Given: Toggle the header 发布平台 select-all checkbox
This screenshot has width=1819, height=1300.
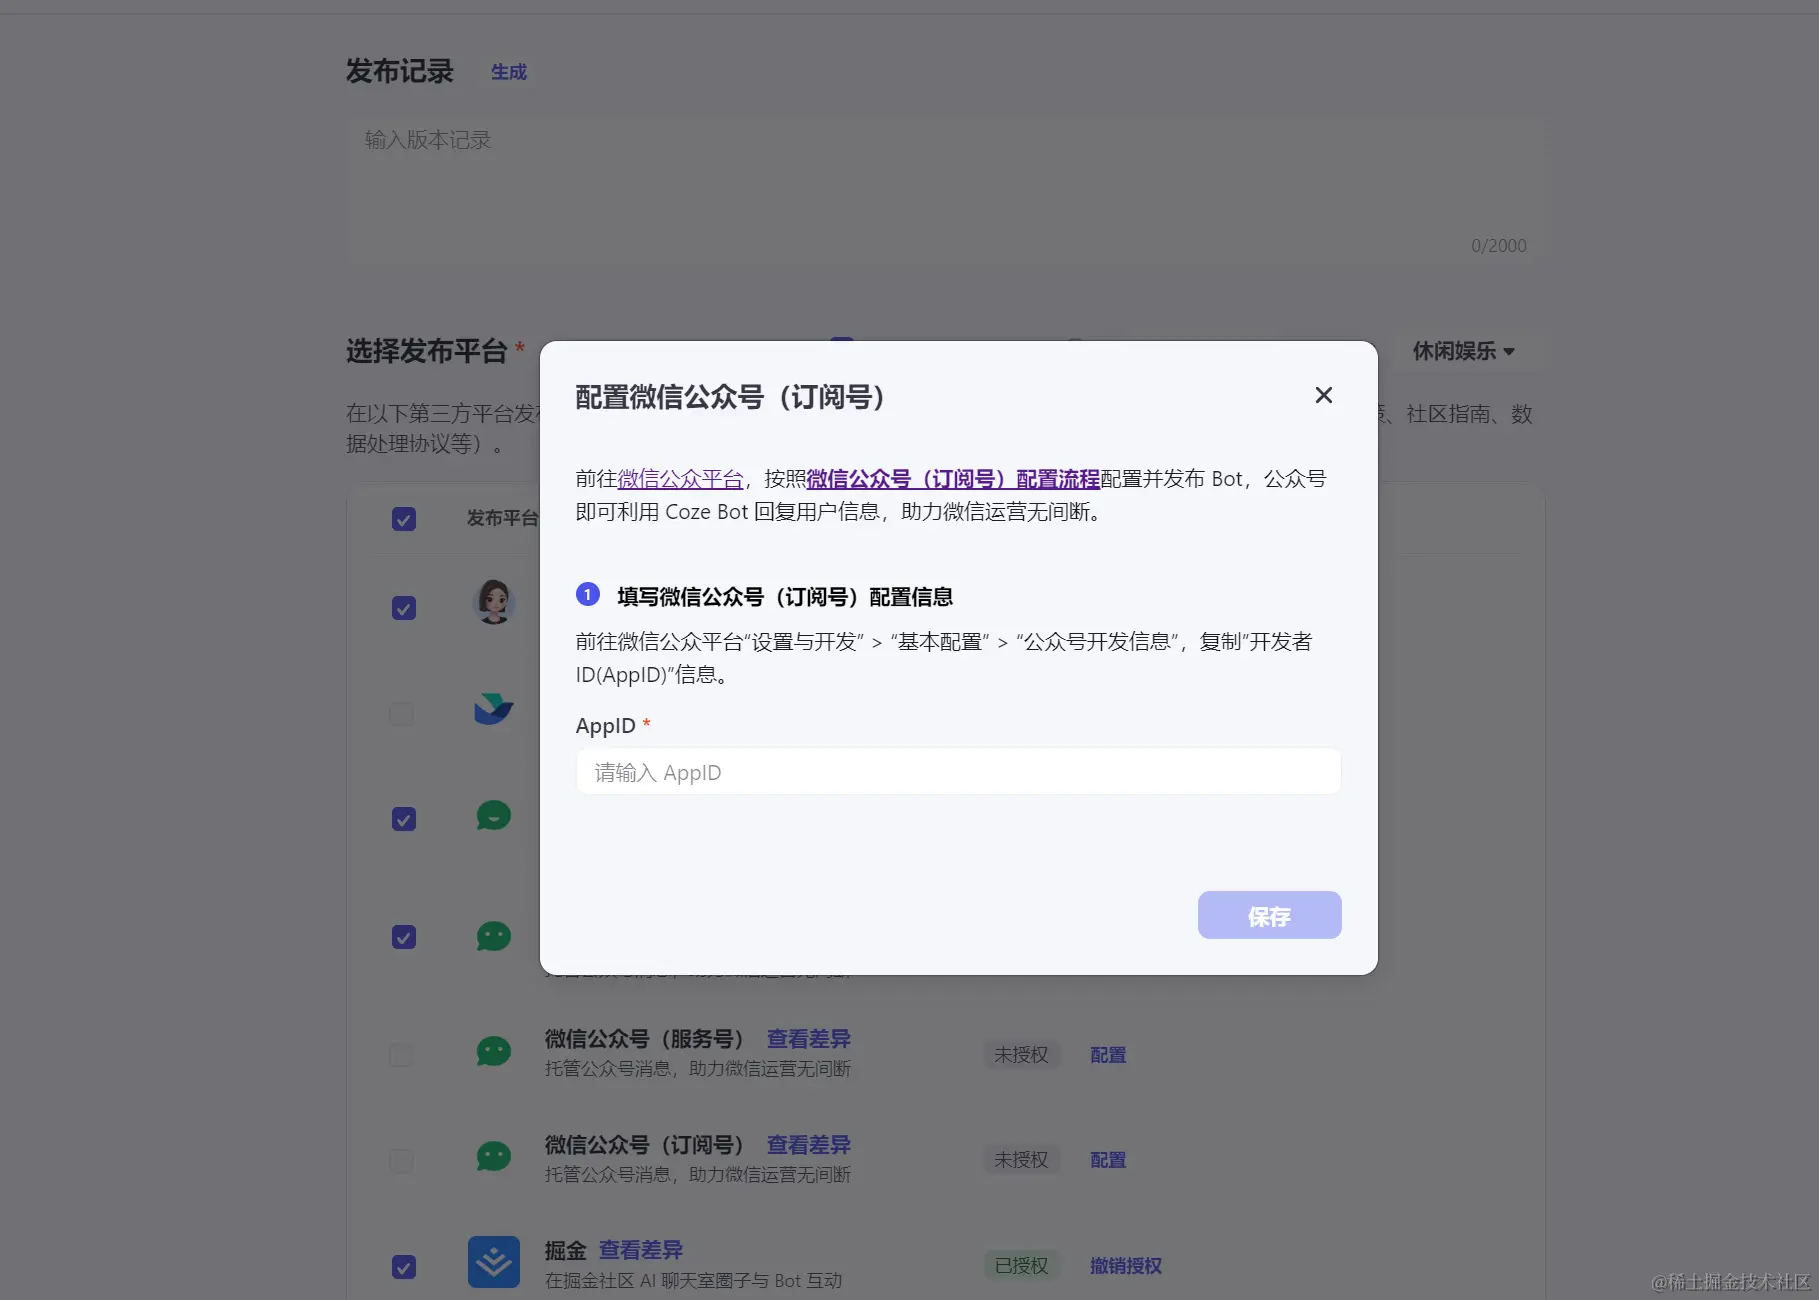Looking at the screenshot, I should pyautogui.click(x=404, y=519).
